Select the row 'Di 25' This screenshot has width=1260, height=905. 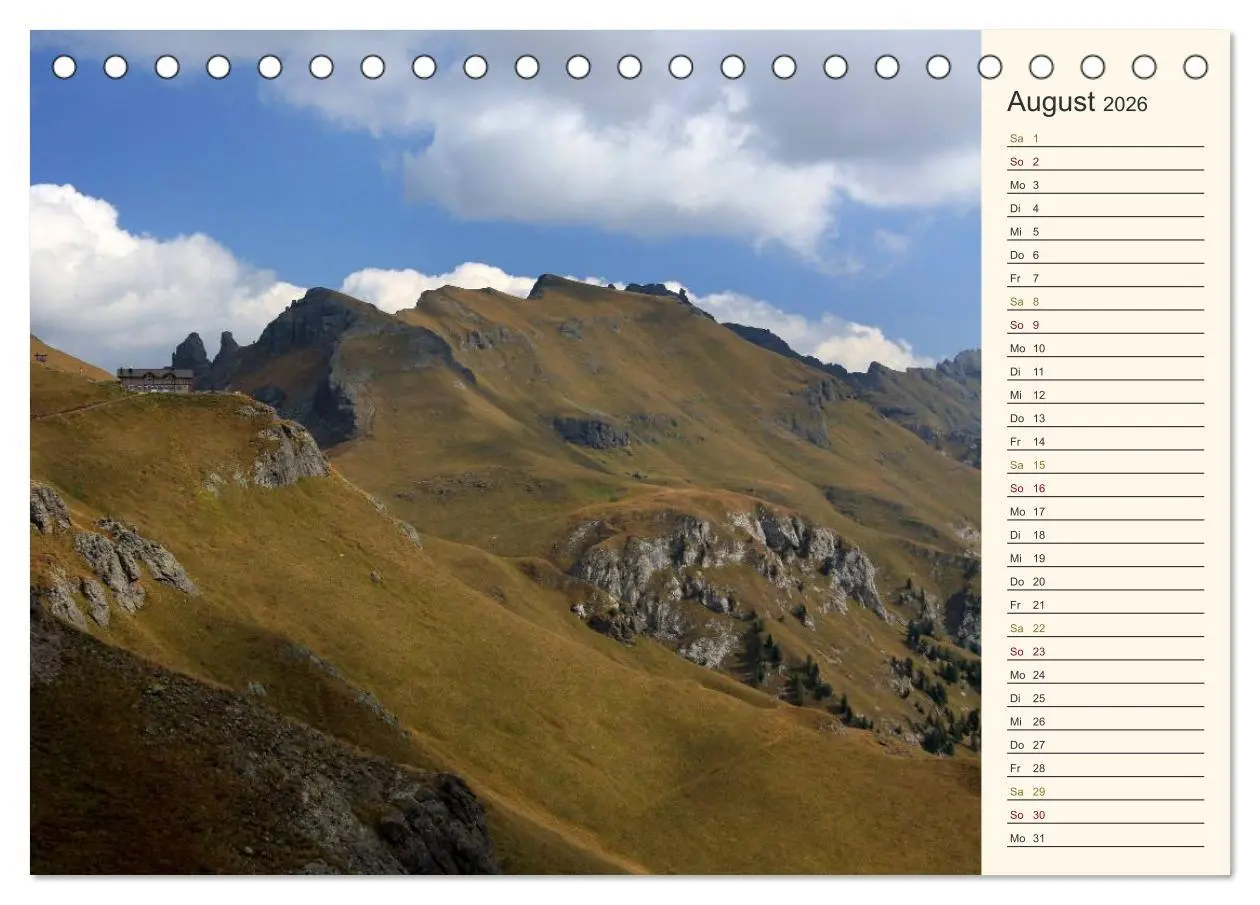(1105, 698)
